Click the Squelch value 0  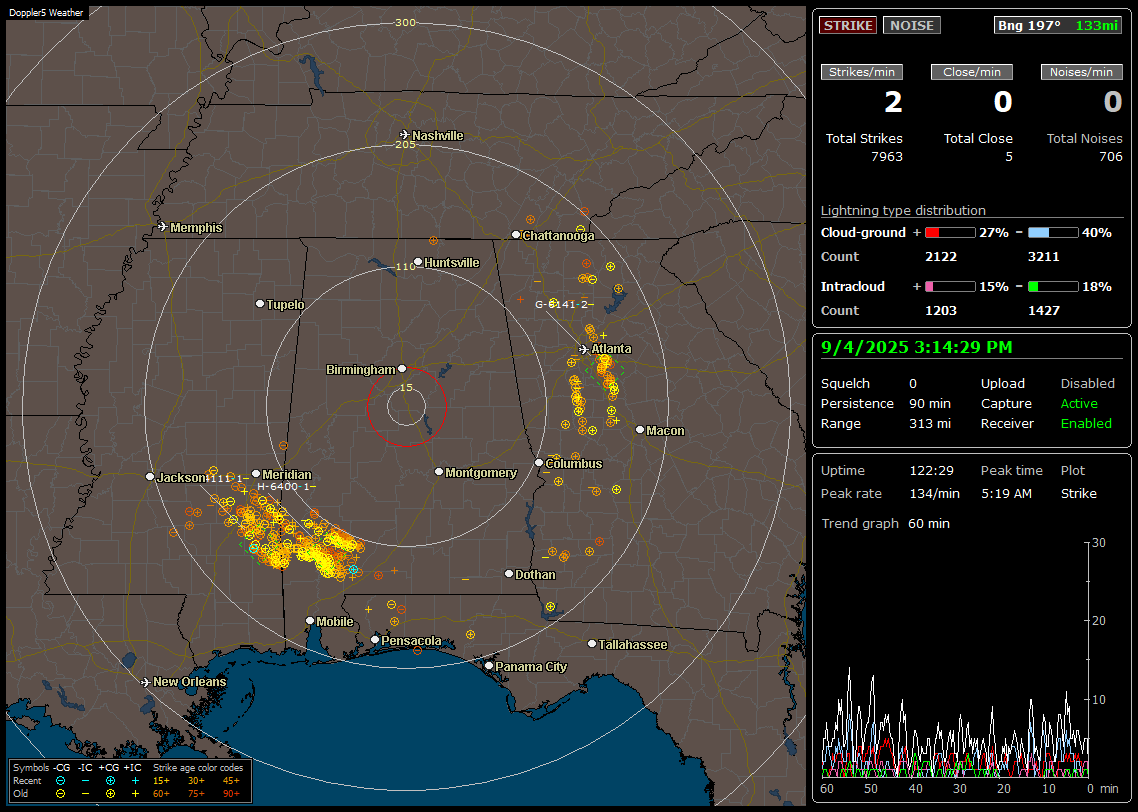(913, 383)
